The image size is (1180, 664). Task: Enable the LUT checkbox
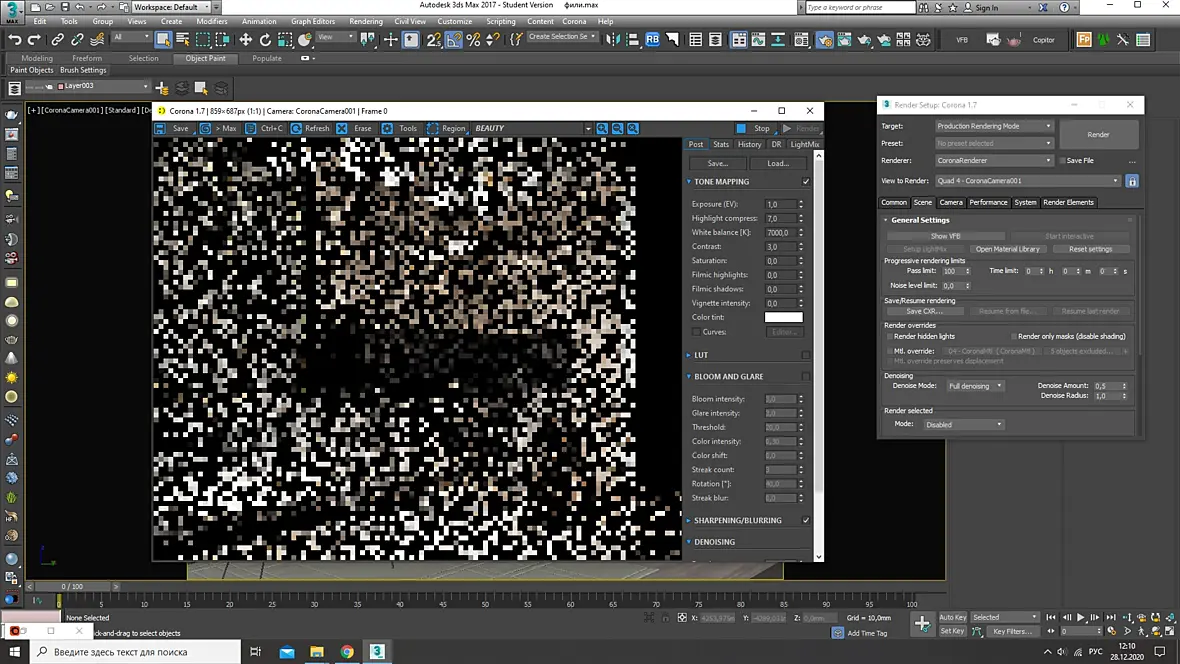click(806, 355)
